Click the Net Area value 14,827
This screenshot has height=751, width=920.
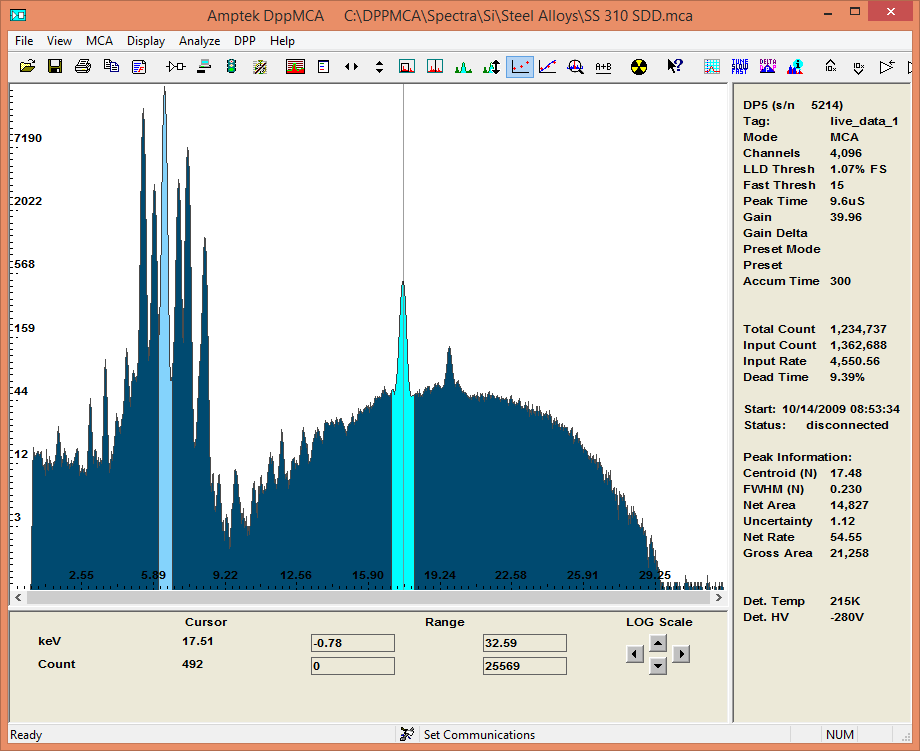[x=849, y=505]
